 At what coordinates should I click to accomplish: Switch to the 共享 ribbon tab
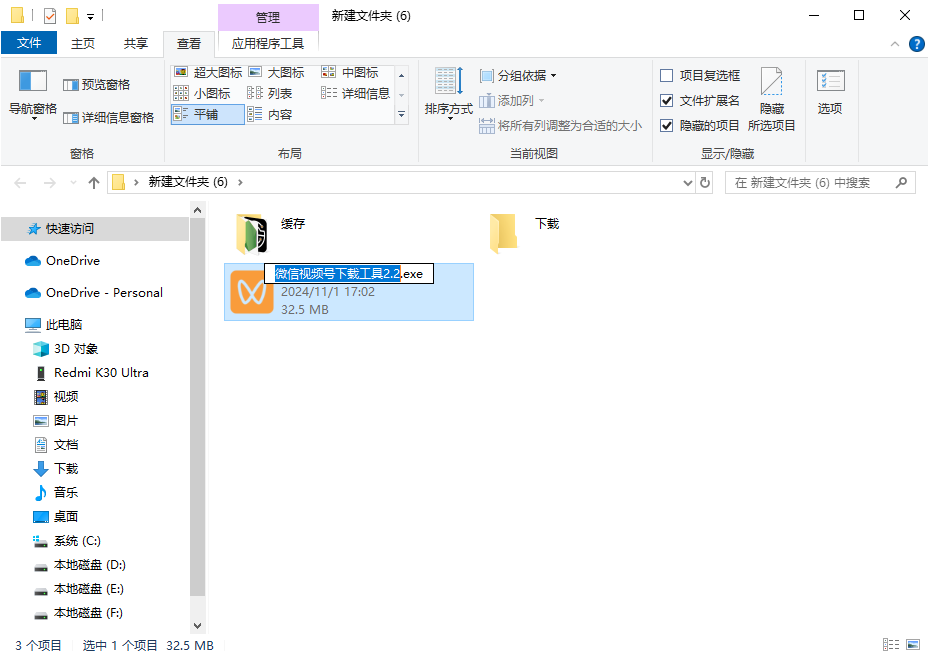click(x=135, y=43)
